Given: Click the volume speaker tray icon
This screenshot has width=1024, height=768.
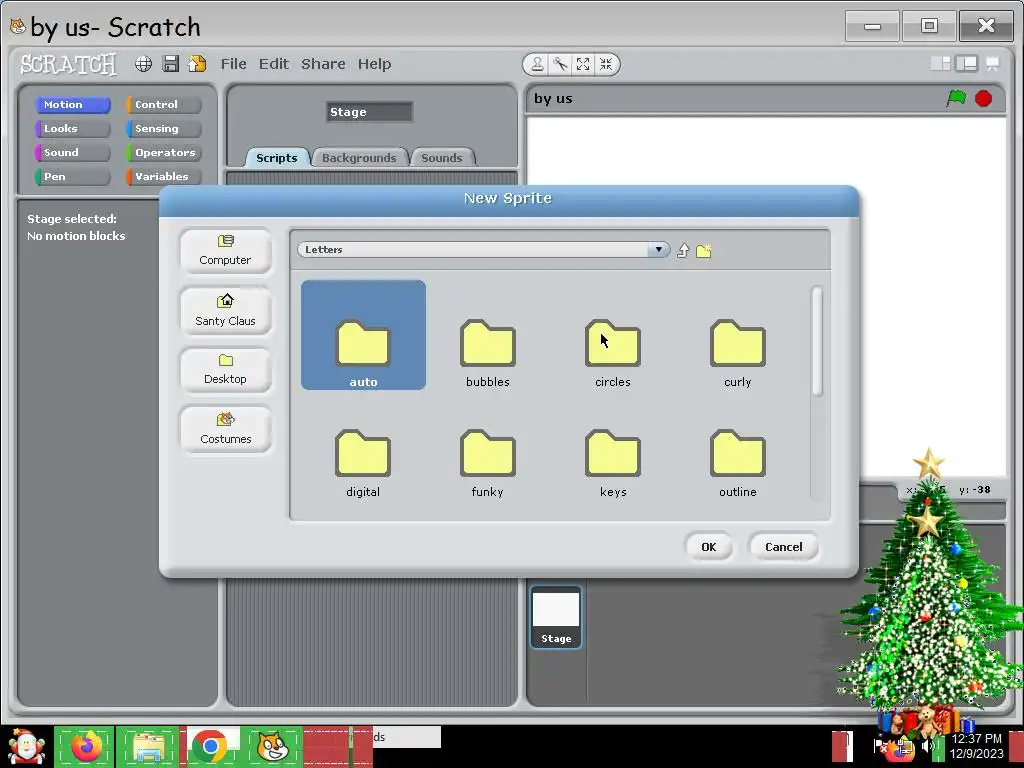Looking at the screenshot, I should (928, 745).
